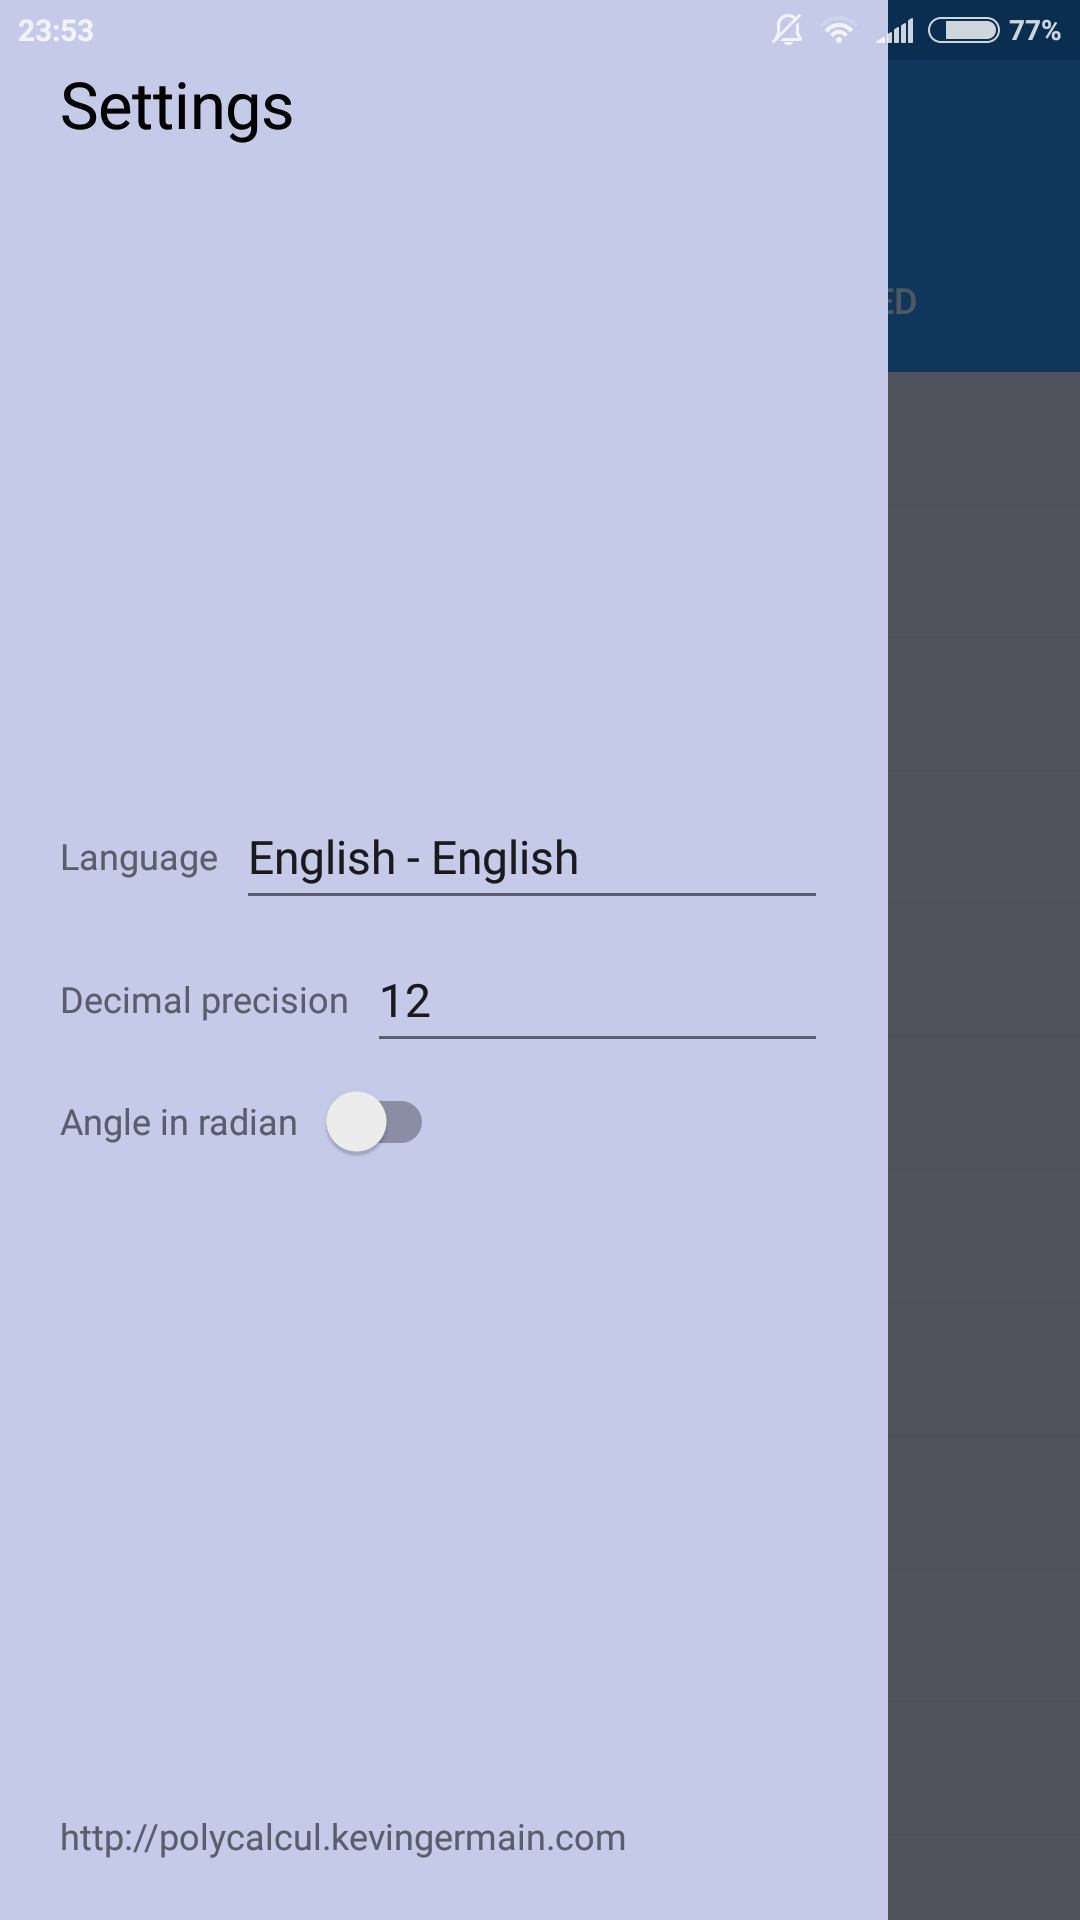
Task: Expand the Decimal precision selector showing 12
Action: point(597,1002)
